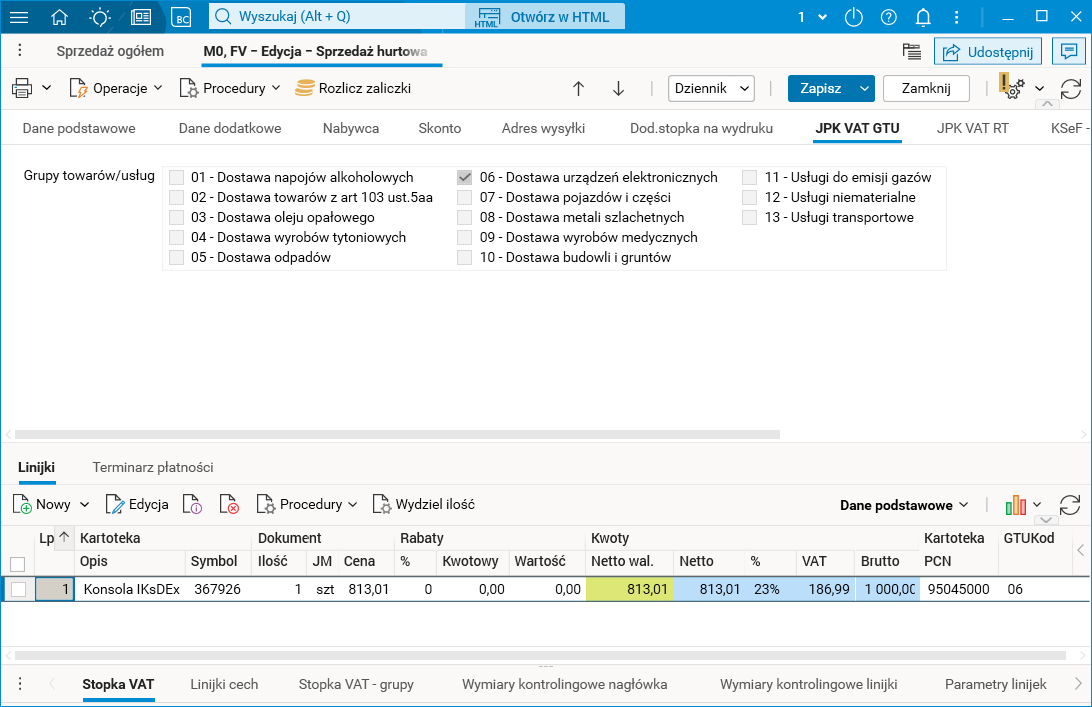Refresh the Linijki lines grid

click(x=1070, y=505)
